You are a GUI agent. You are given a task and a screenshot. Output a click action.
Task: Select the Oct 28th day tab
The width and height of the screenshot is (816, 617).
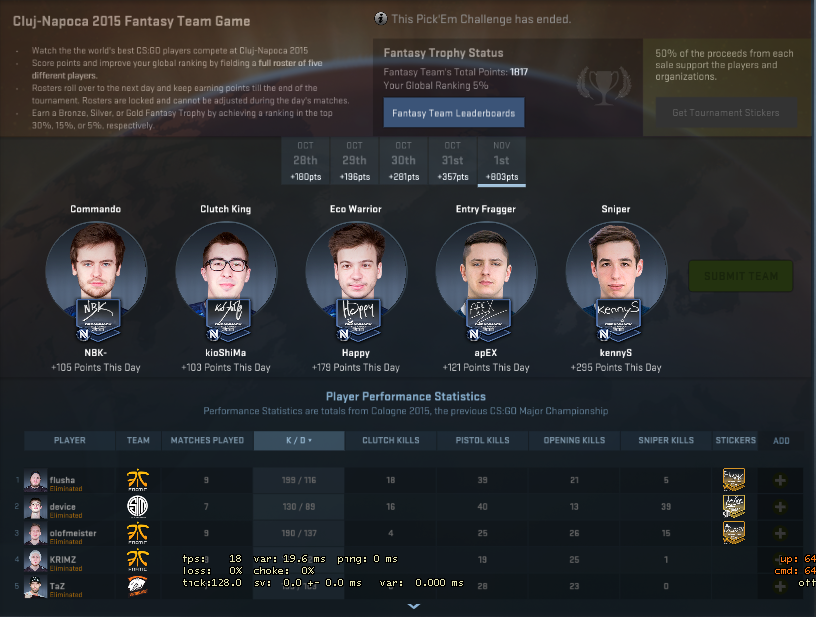(305, 161)
